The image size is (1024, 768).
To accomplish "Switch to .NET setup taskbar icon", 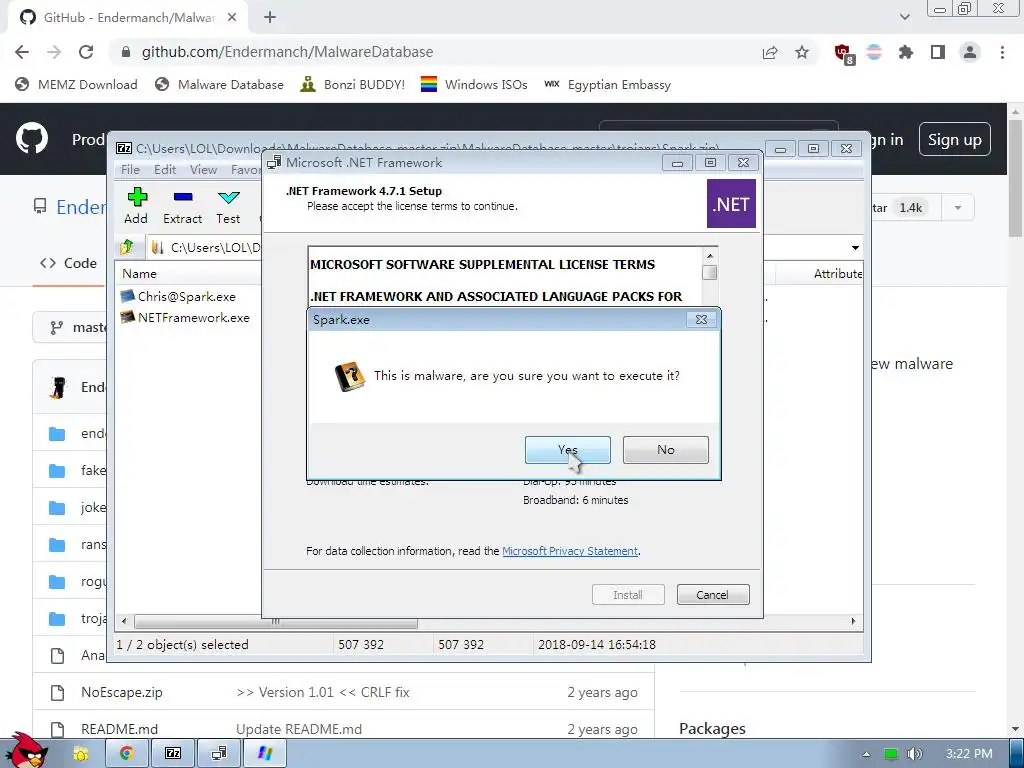I will pyautogui.click(x=219, y=753).
